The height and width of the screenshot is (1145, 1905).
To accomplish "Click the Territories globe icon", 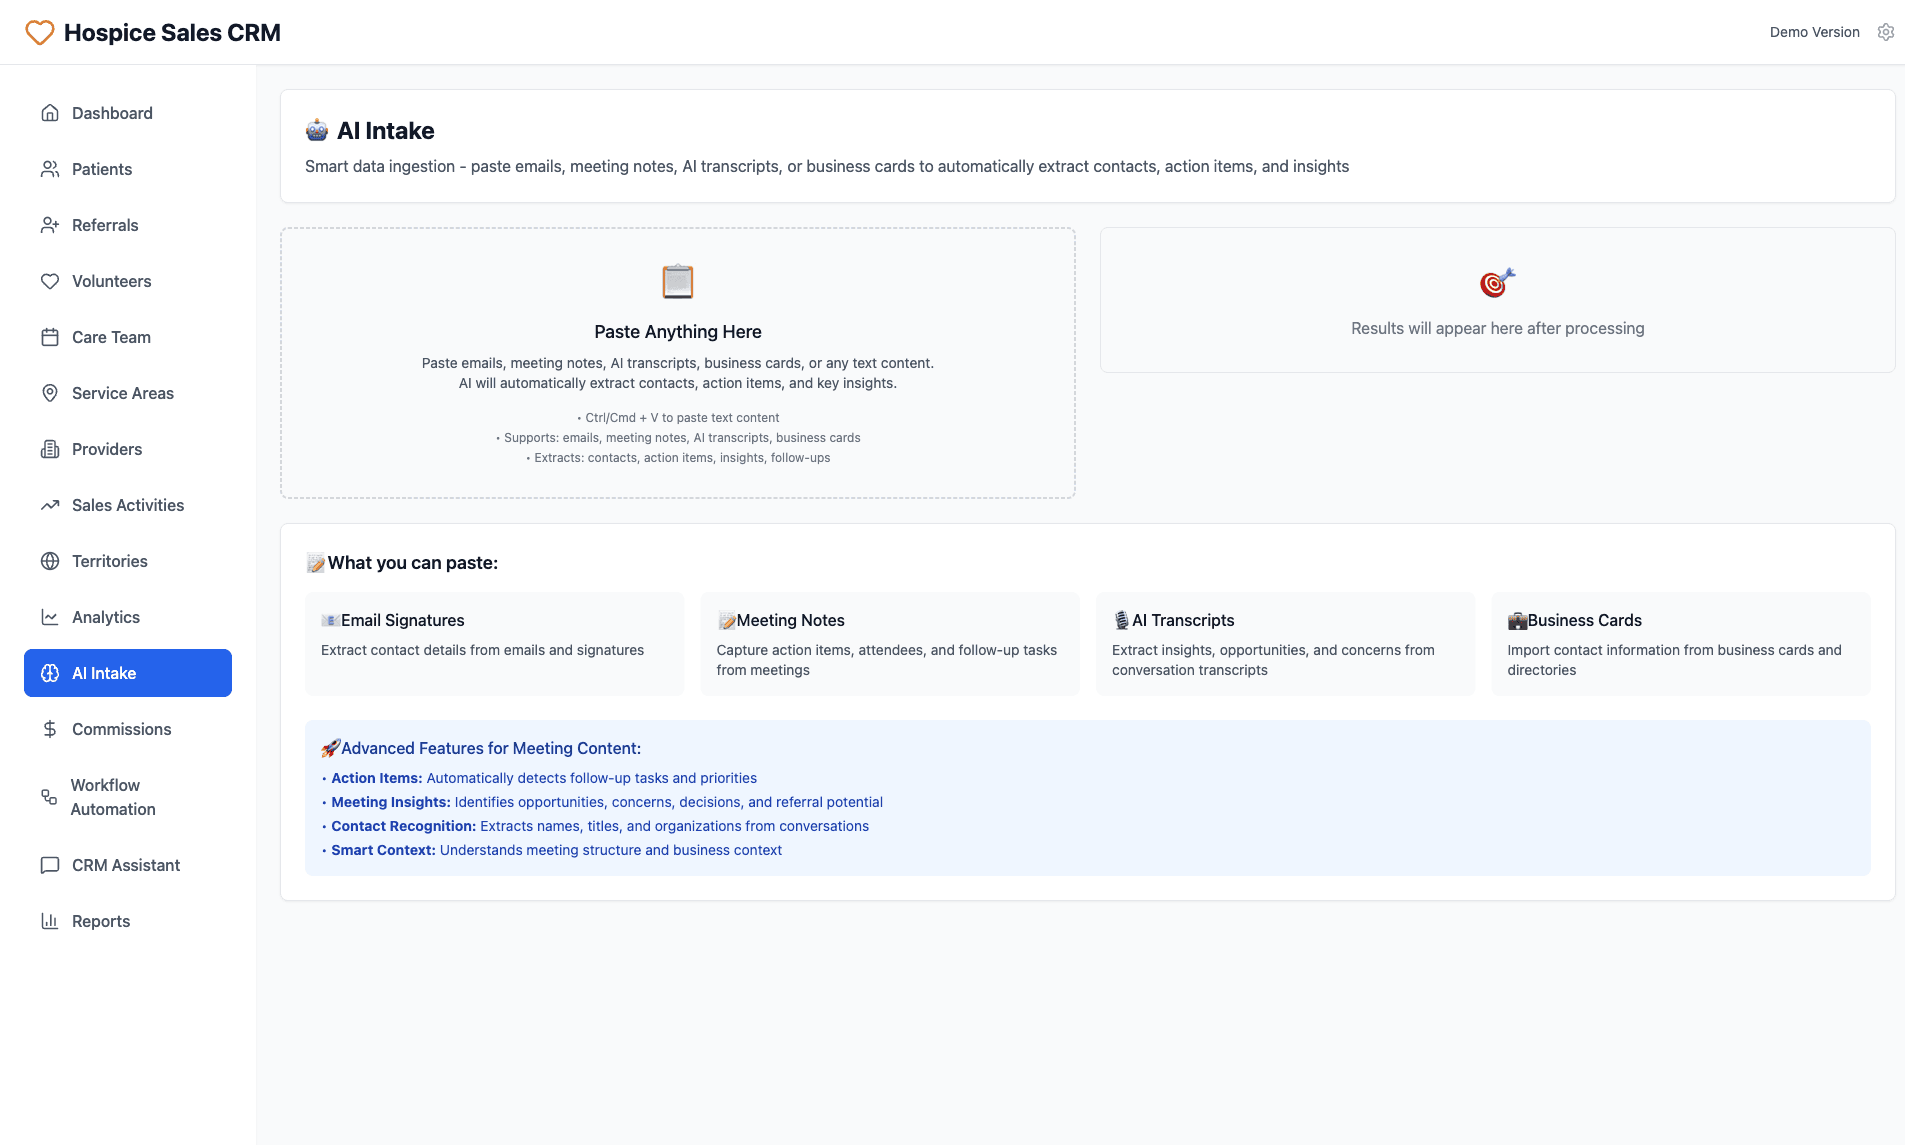I will pos(50,561).
